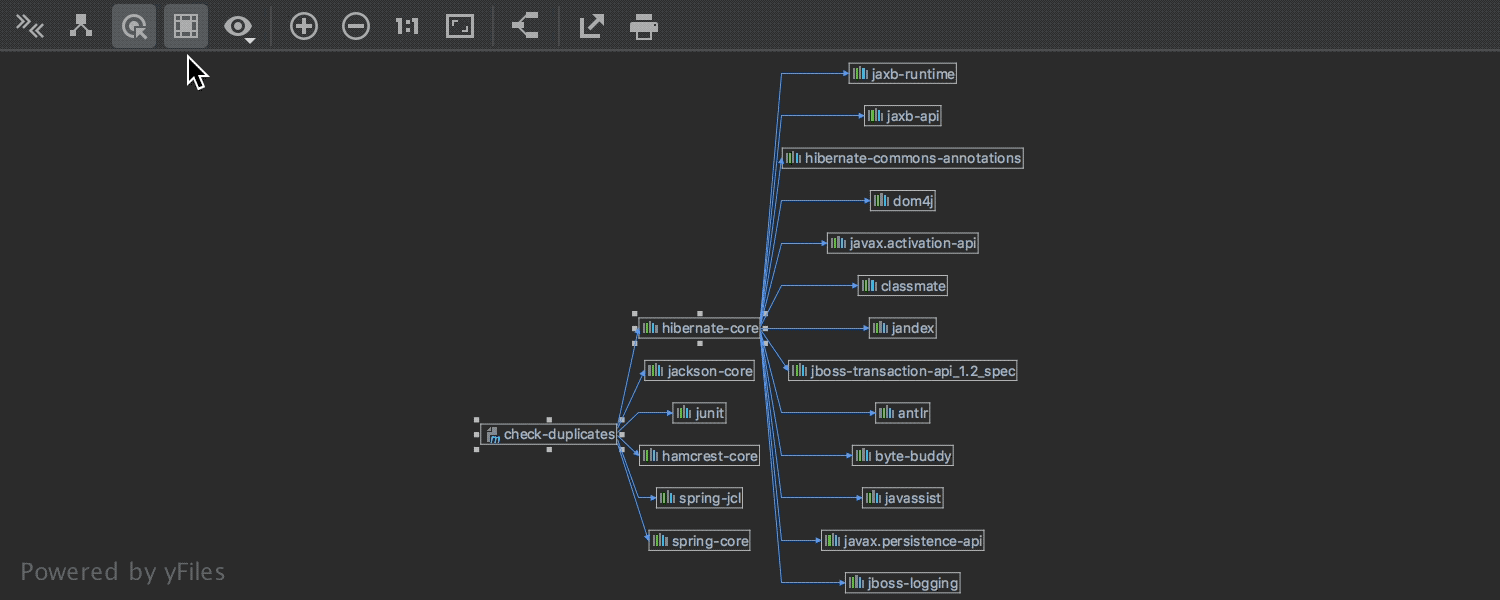This screenshot has width=1500, height=600.
Task: Click the apply layout icon
Action: tap(526, 26)
